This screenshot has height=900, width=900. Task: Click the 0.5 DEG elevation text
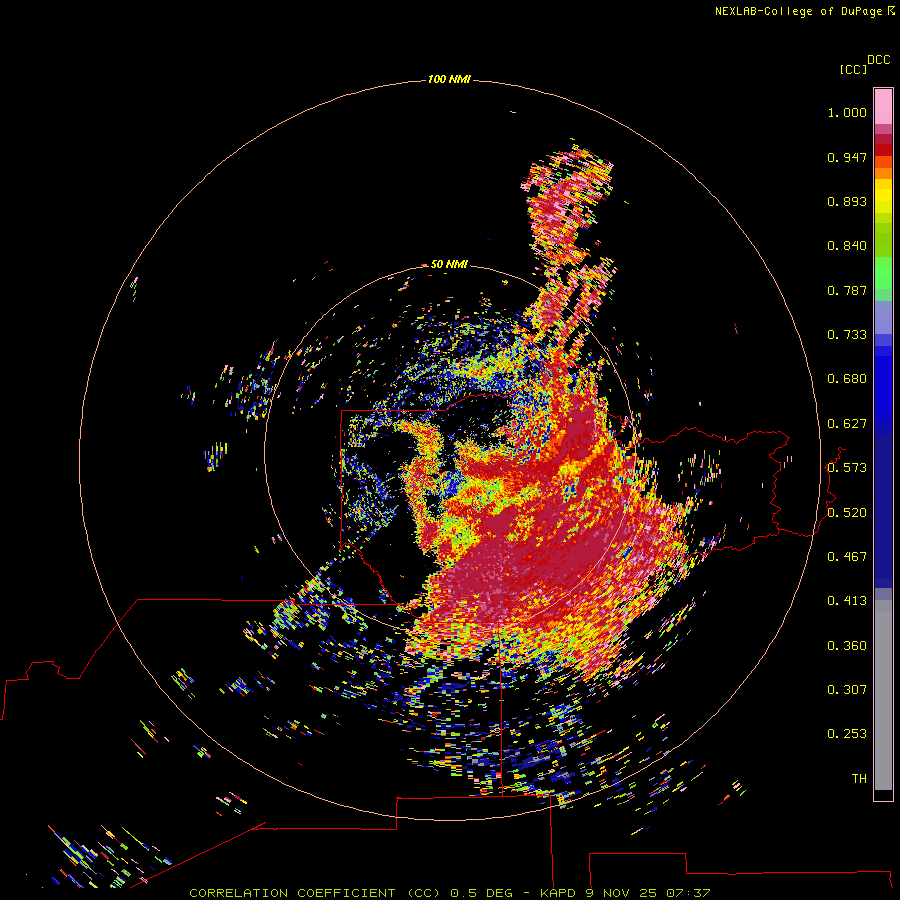pyautogui.click(x=481, y=893)
